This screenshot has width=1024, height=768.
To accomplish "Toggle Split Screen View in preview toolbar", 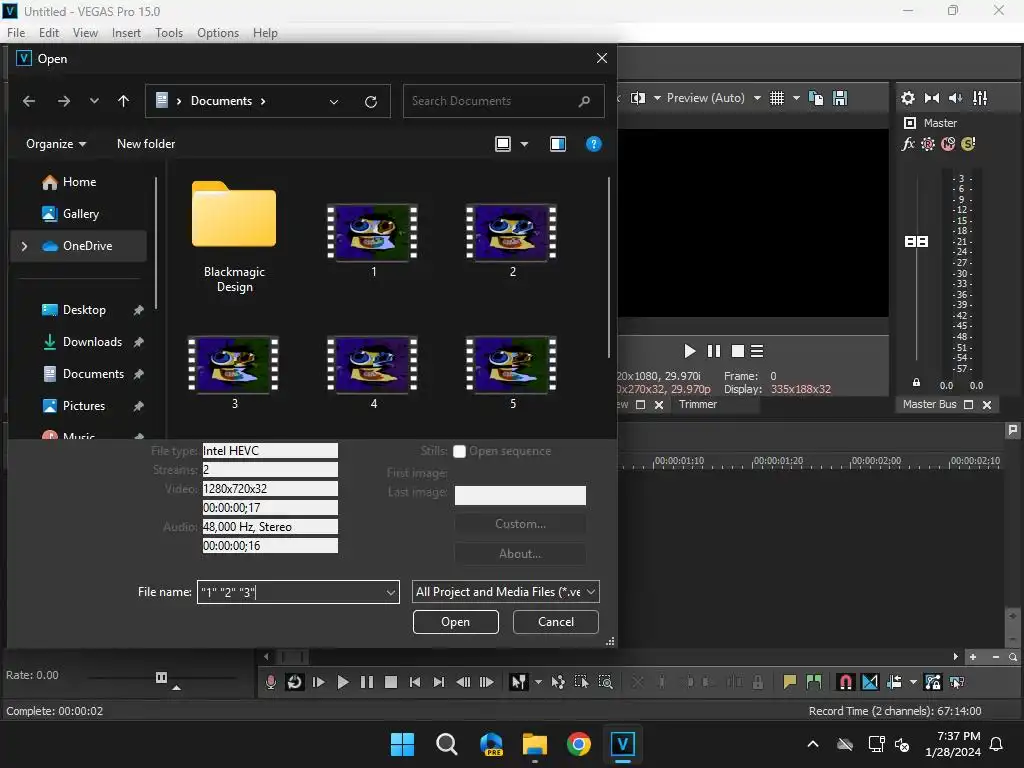I will click(638, 98).
